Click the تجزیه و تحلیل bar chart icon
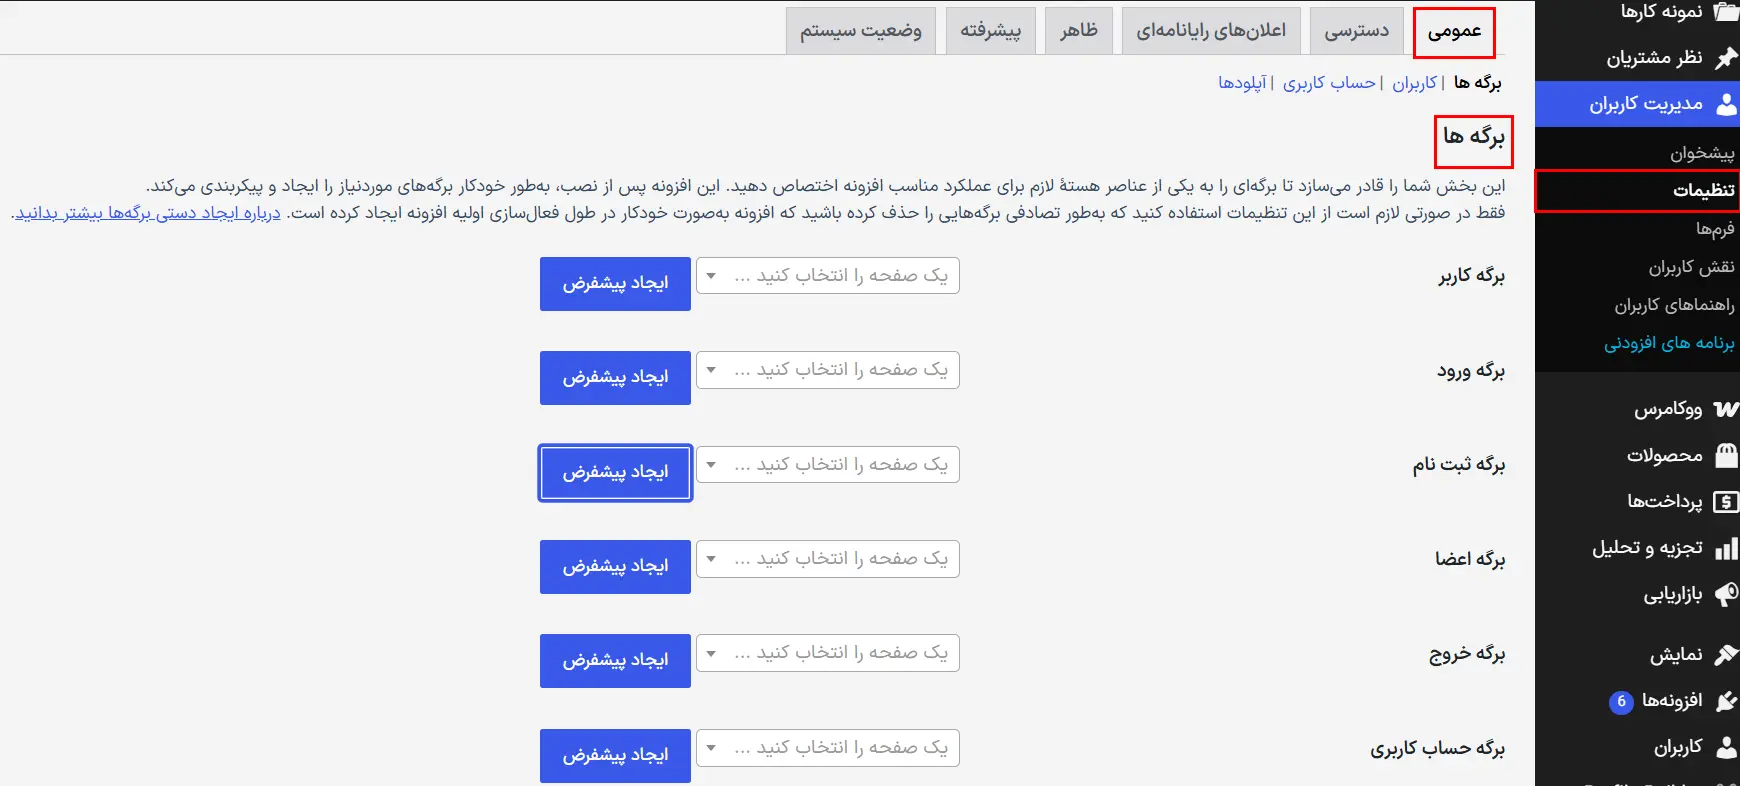 click(1726, 548)
